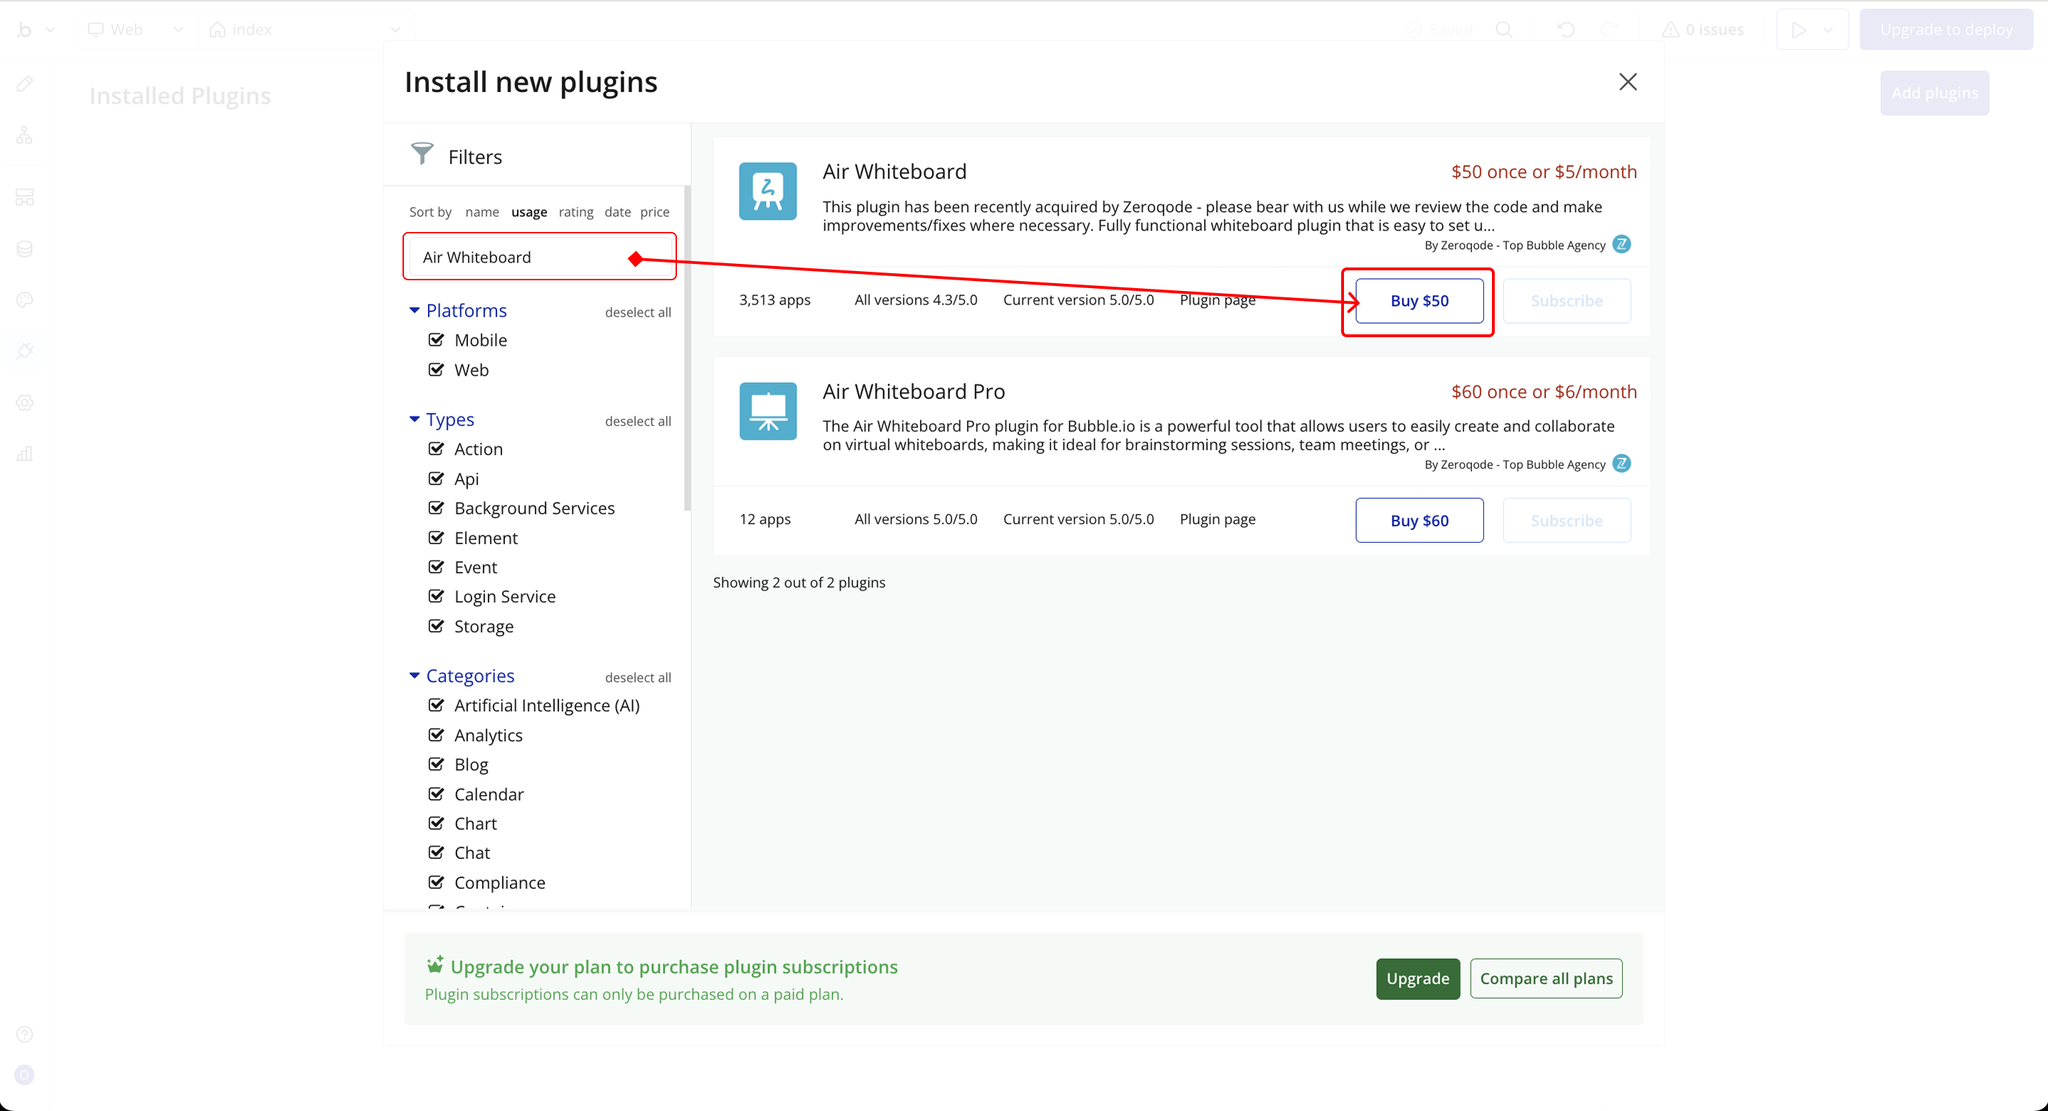Sort plugins by price
2048x1111 pixels.
[654, 212]
